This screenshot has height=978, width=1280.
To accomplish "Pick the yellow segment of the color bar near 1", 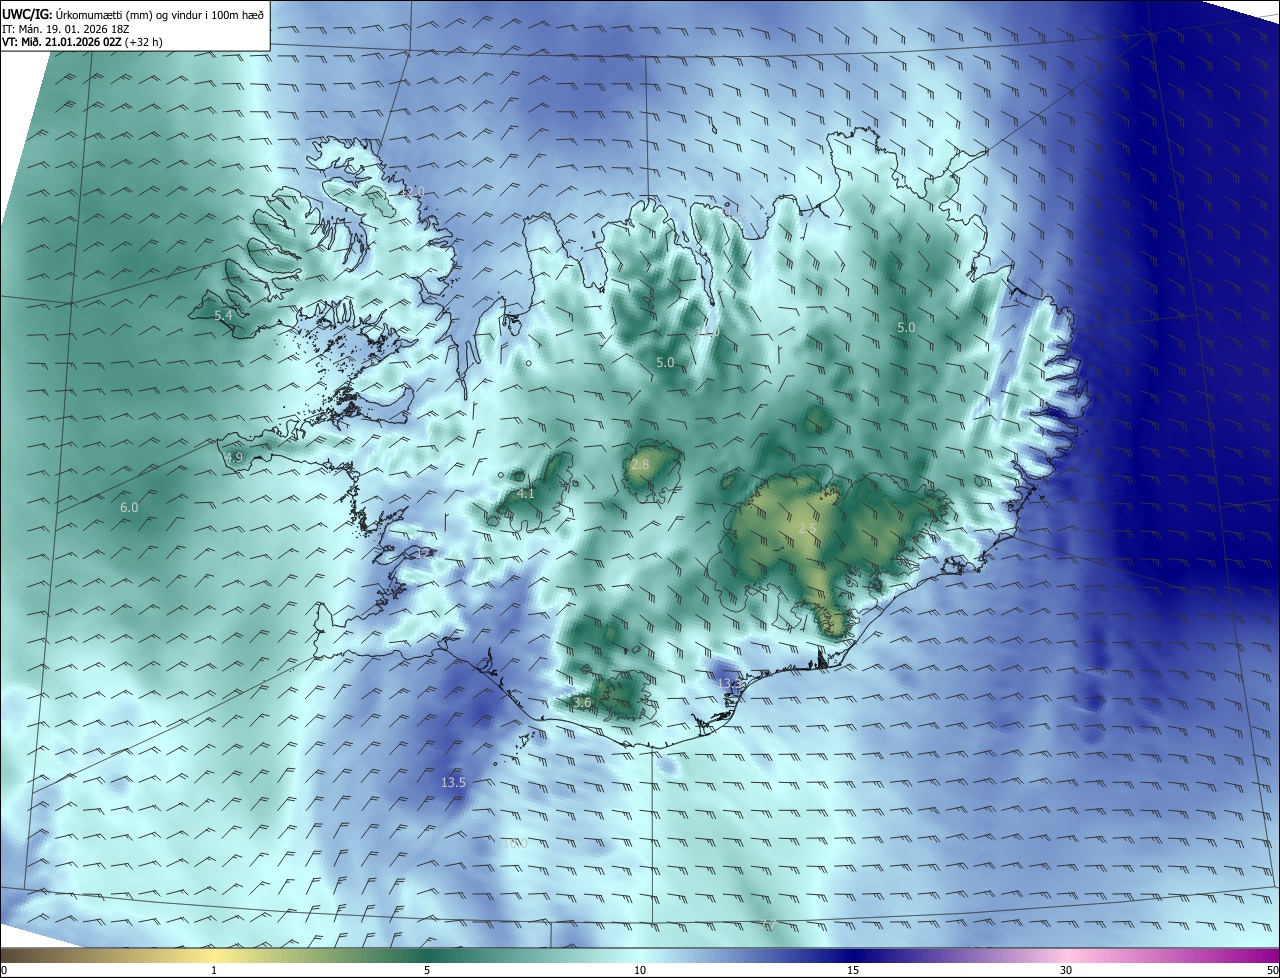I will 214,955.
